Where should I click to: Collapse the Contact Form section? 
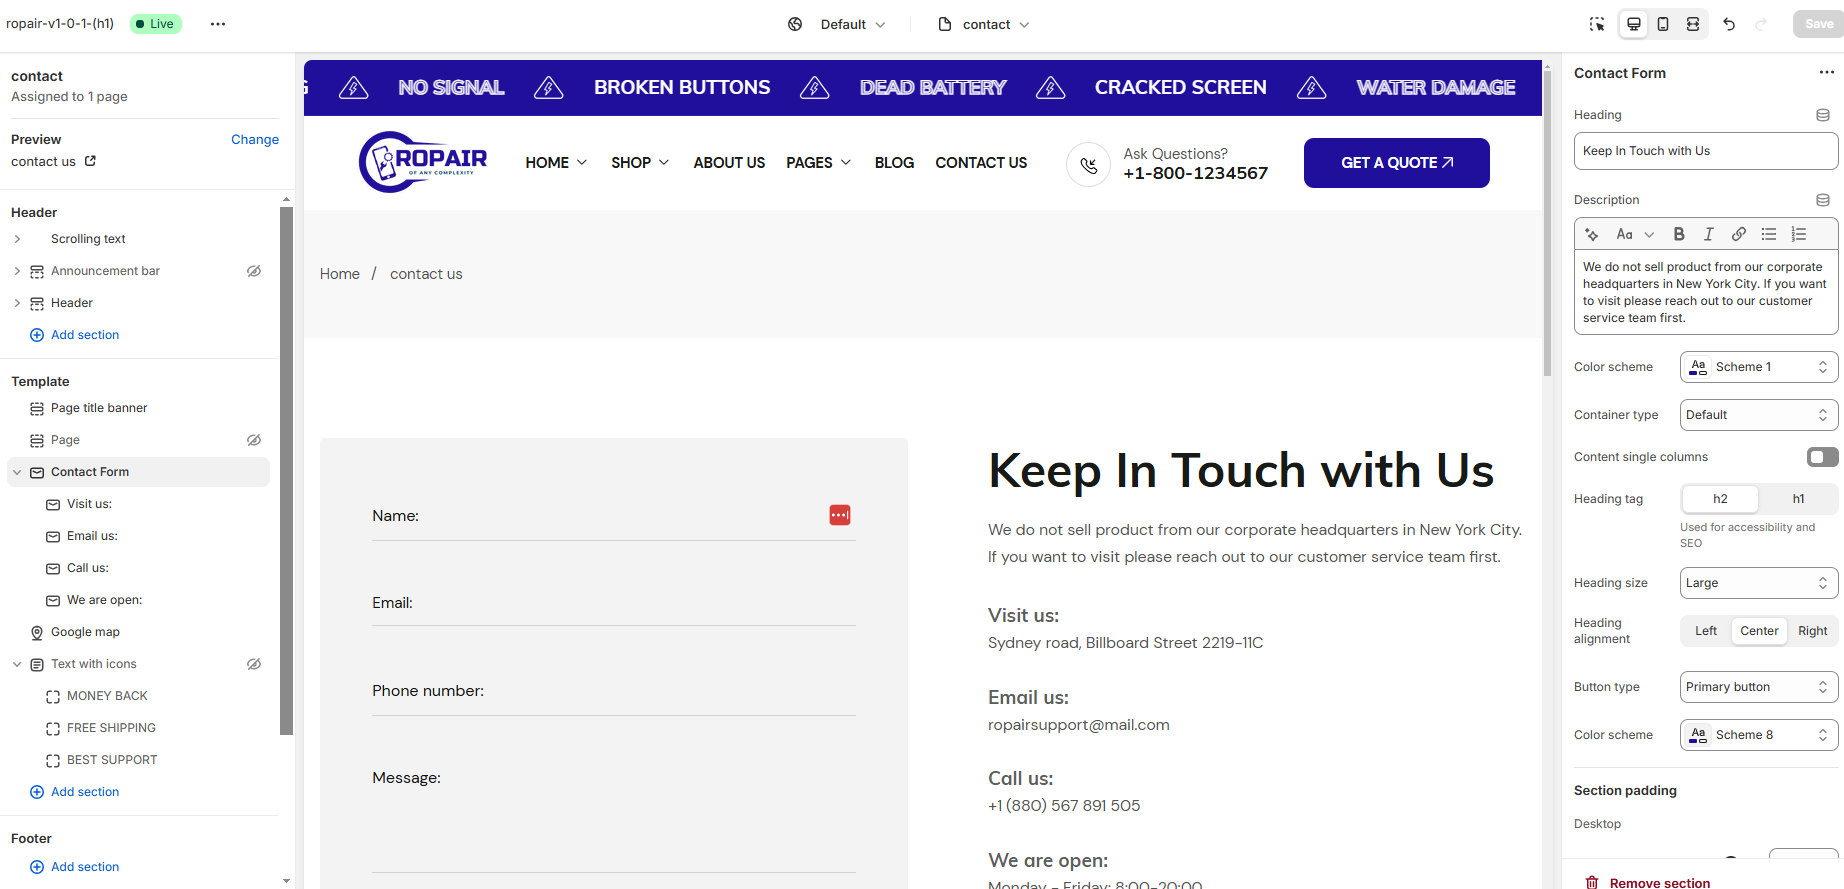(x=17, y=472)
